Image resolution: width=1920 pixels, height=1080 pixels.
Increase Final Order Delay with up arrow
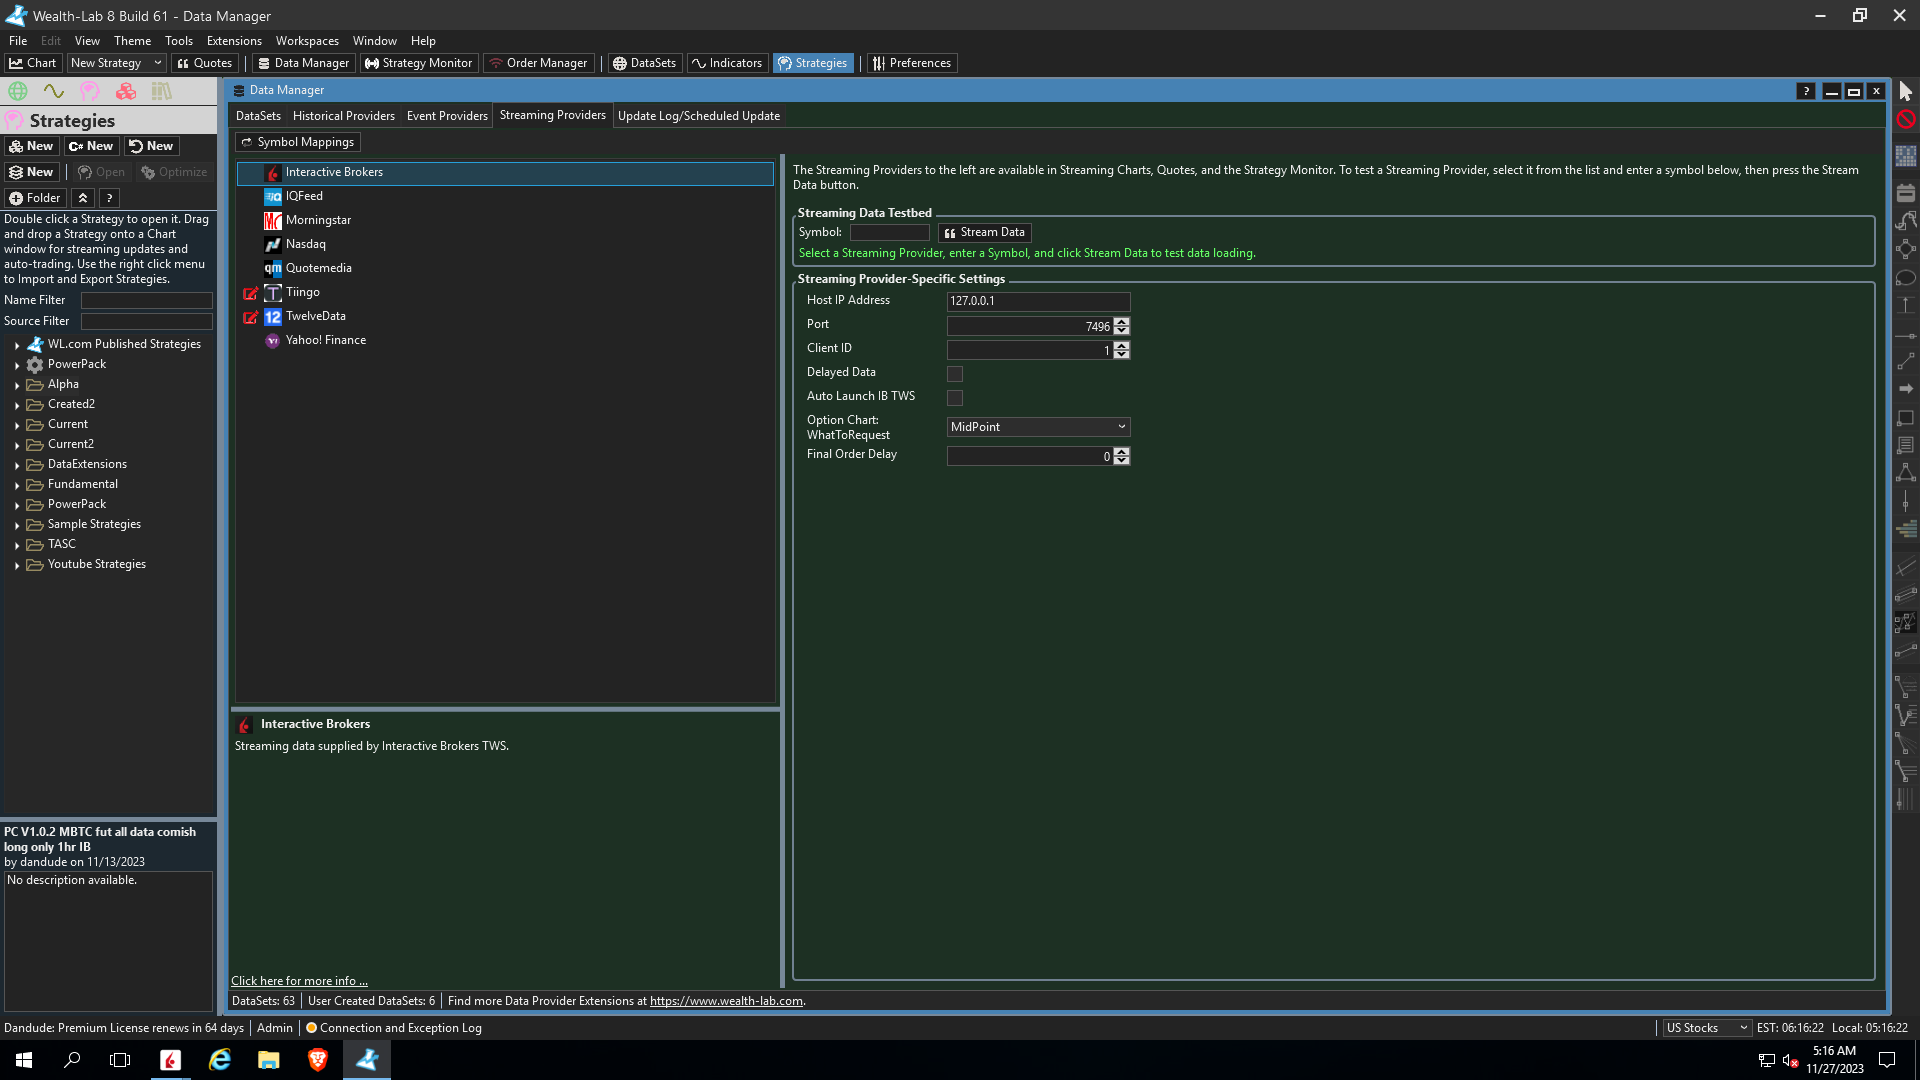1122,451
